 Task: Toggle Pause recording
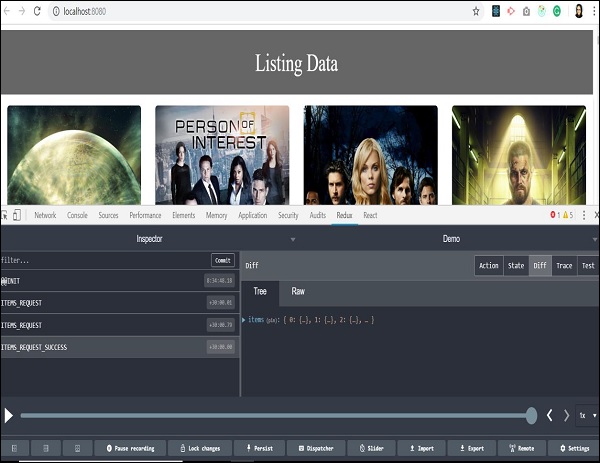pyautogui.click(x=130, y=448)
